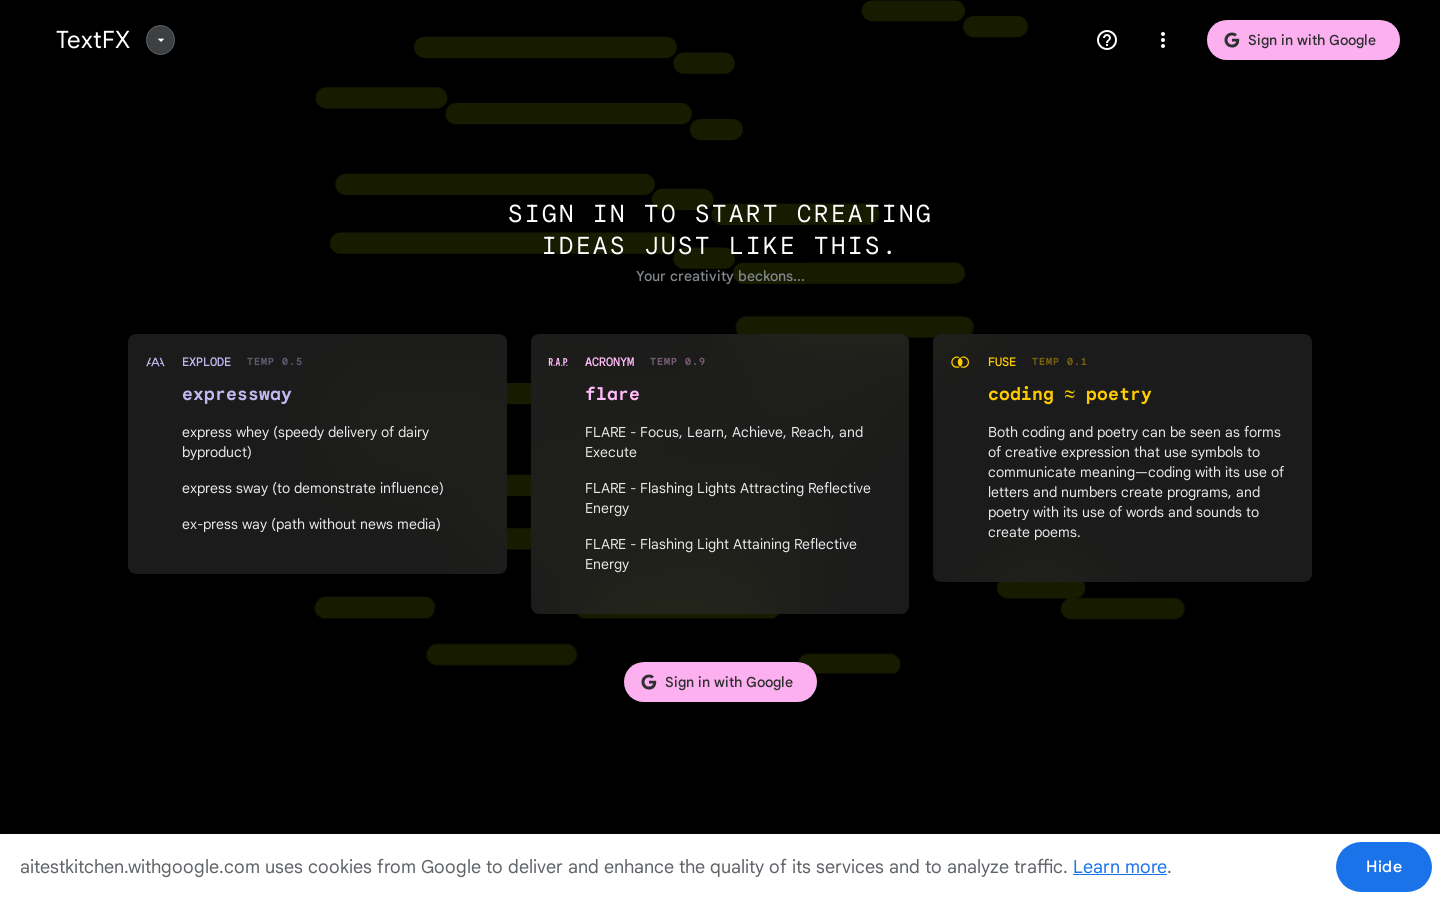Open the Learn more cookies link
Screen dimensions: 1440x900
tap(1119, 867)
